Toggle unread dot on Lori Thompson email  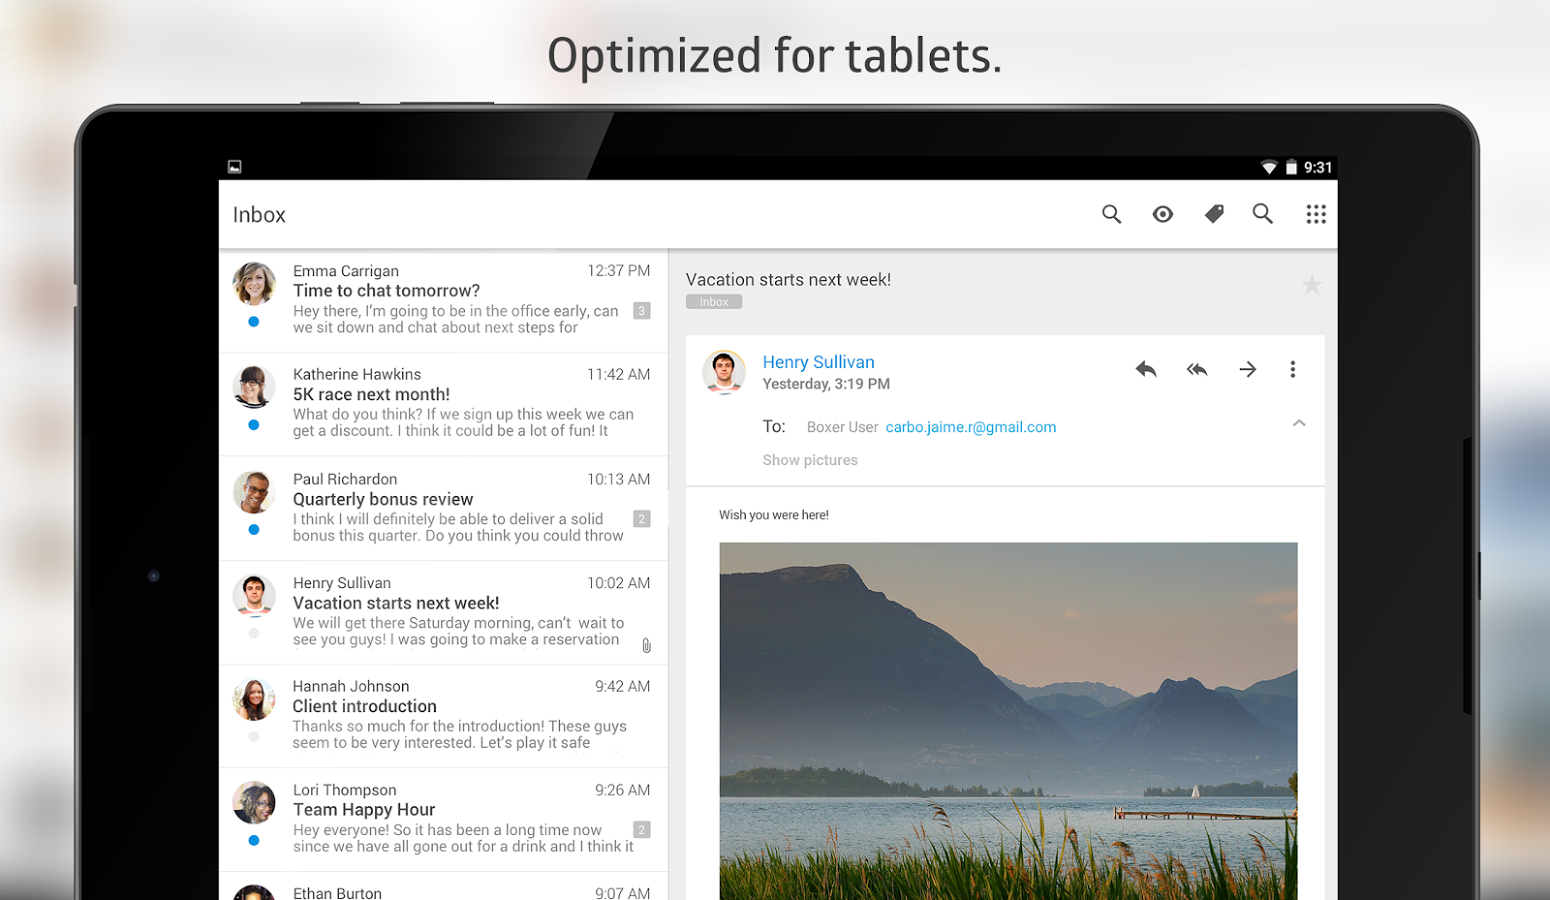coord(254,841)
